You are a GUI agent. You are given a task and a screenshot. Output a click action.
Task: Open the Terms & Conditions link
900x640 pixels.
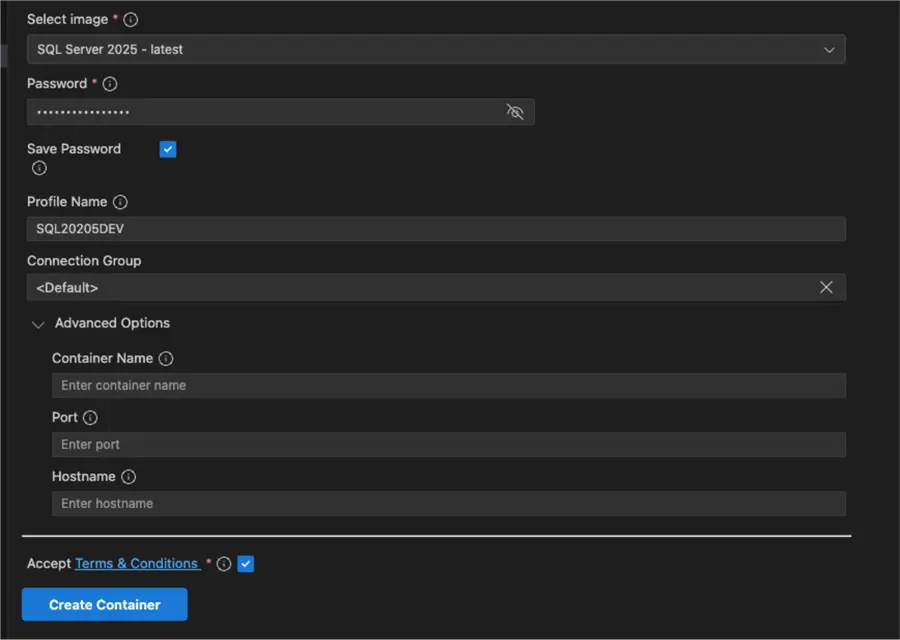[x=137, y=563]
